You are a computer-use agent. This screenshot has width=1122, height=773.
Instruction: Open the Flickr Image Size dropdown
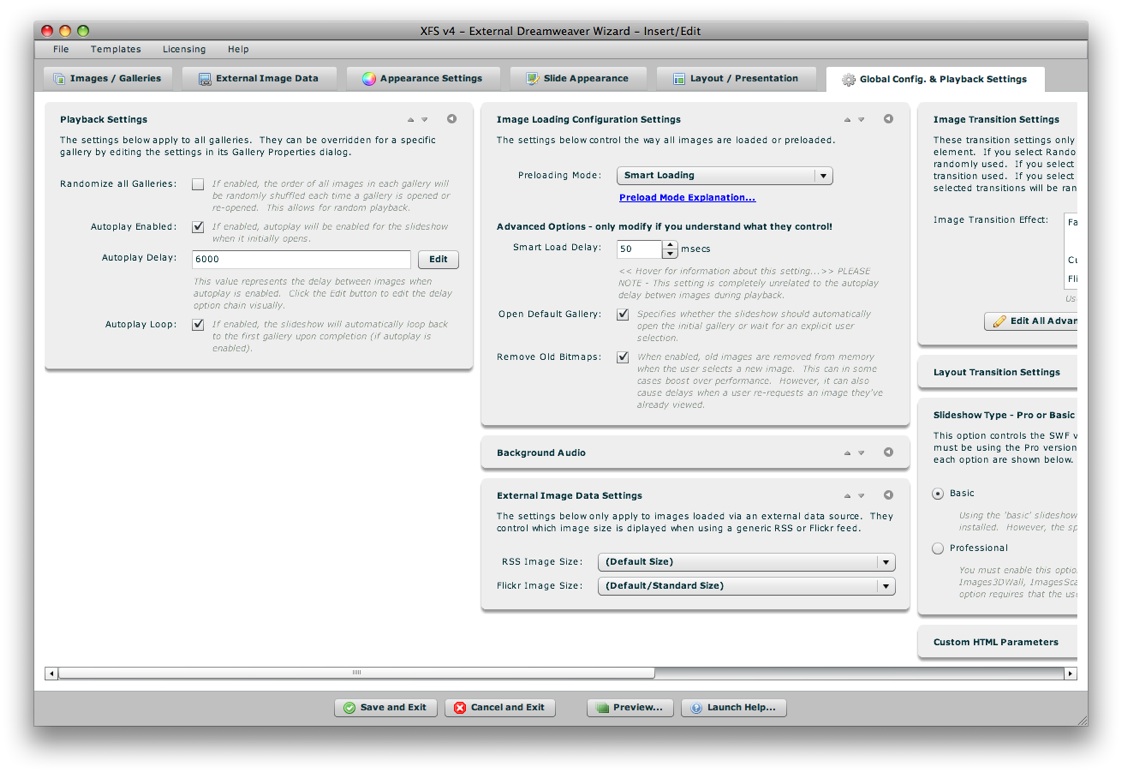tap(745, 586)
